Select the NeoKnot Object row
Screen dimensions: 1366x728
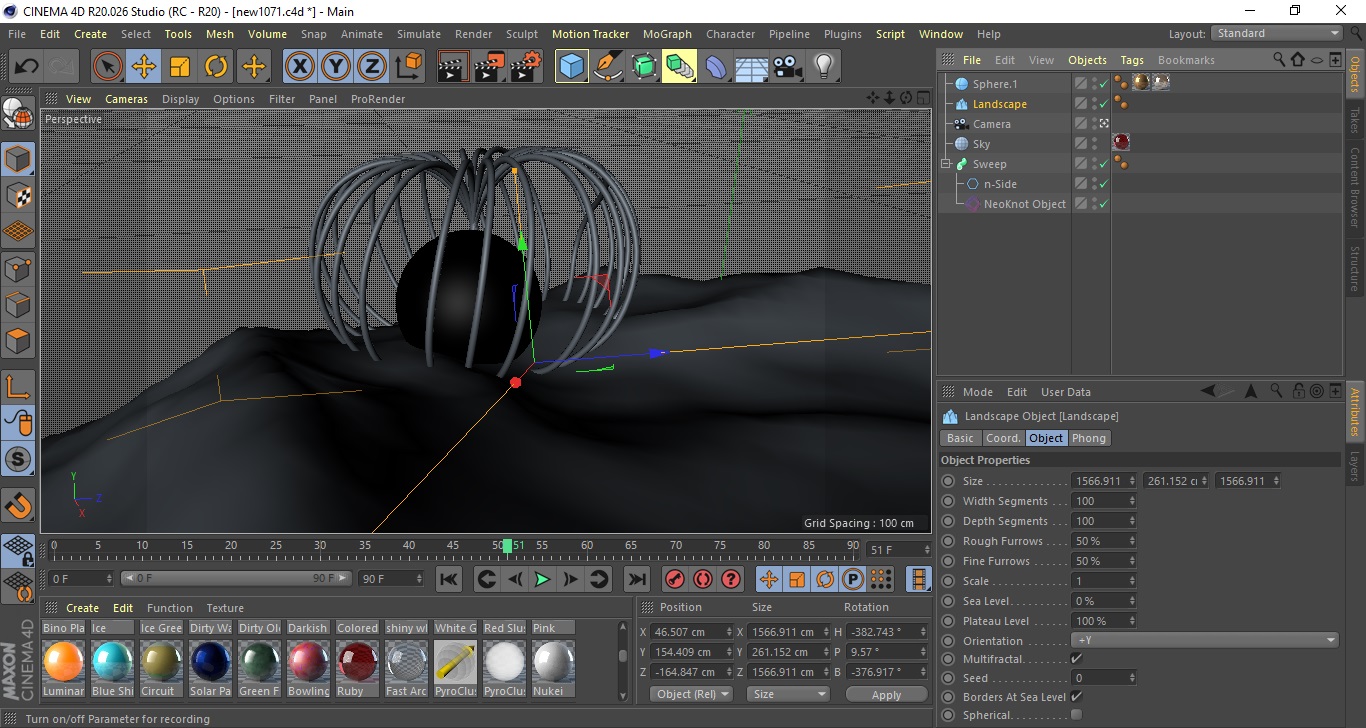click(x=1024, y=204)
